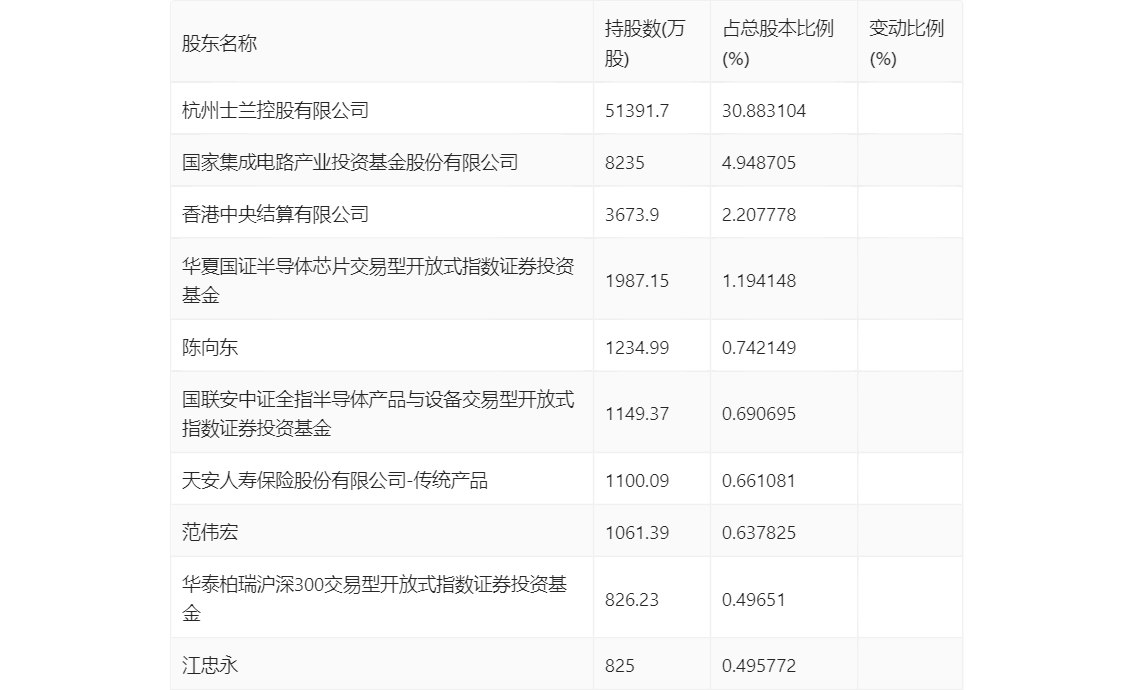Click the share count 8235
Screen dimensions: 1134x690
[x=624, y=163]
